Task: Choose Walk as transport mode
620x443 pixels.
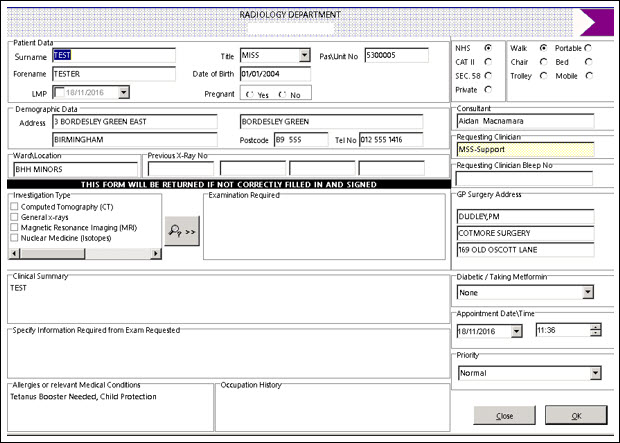Action: (544, 48)
